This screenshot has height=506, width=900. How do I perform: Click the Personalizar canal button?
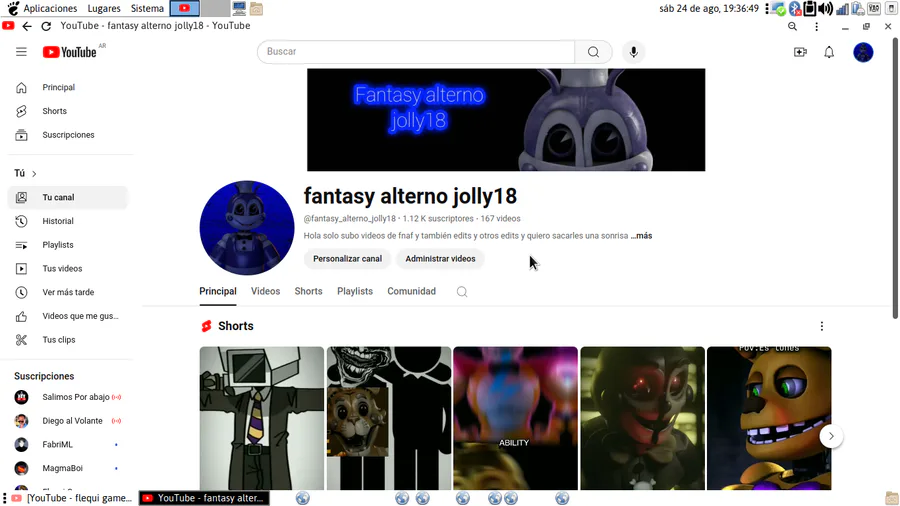click(x=347, y=259)
